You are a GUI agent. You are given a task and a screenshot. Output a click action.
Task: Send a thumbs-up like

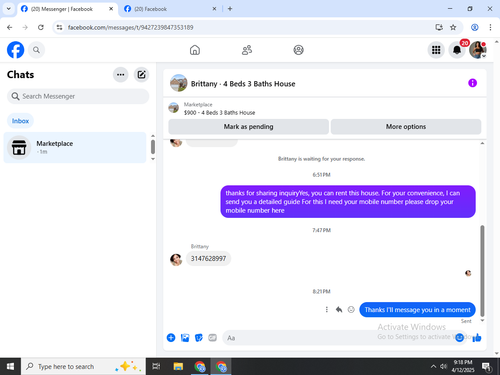tap(477, 338)
